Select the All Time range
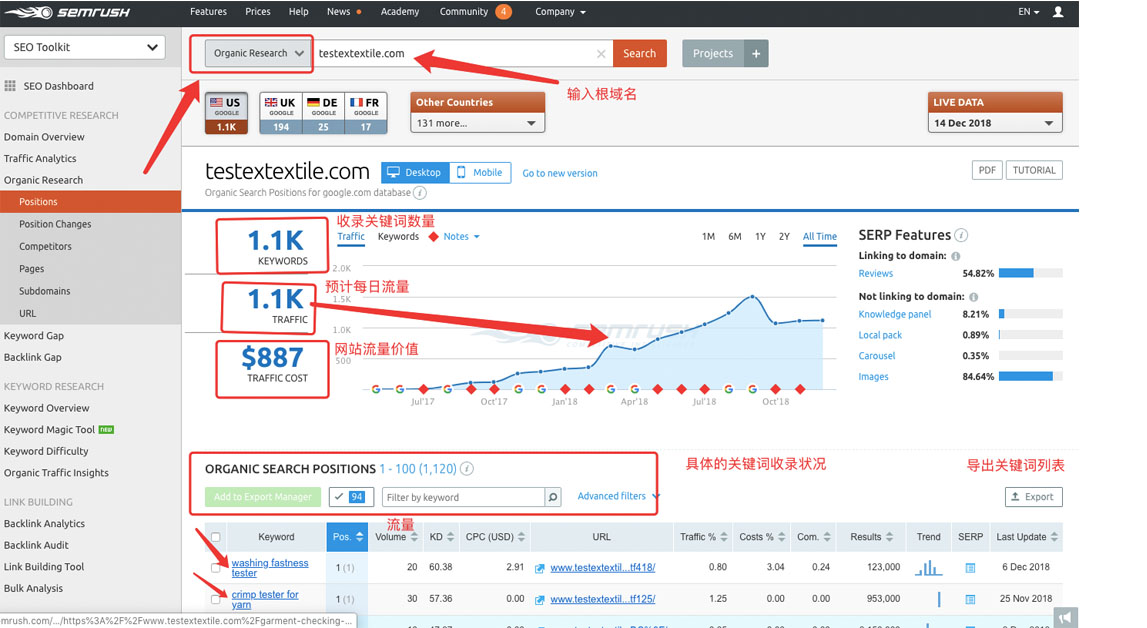The image size is (1147, 628). pos(819,237)
